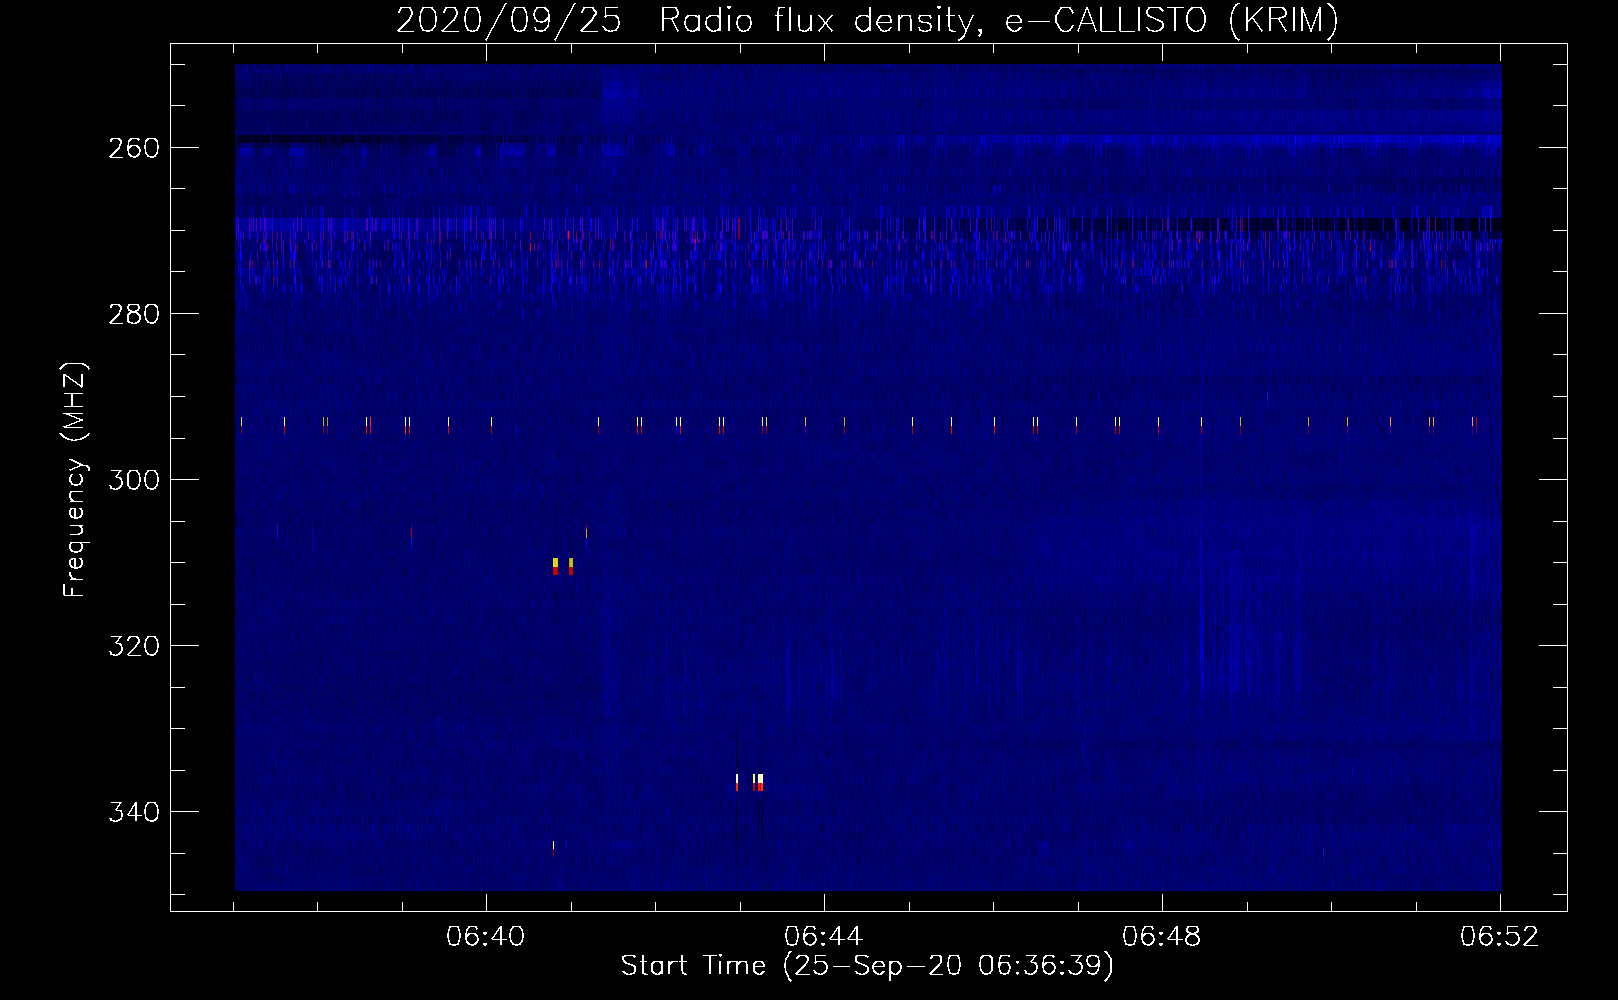
Task: Select the 320 frequency tick label
Action: point(134,646)
